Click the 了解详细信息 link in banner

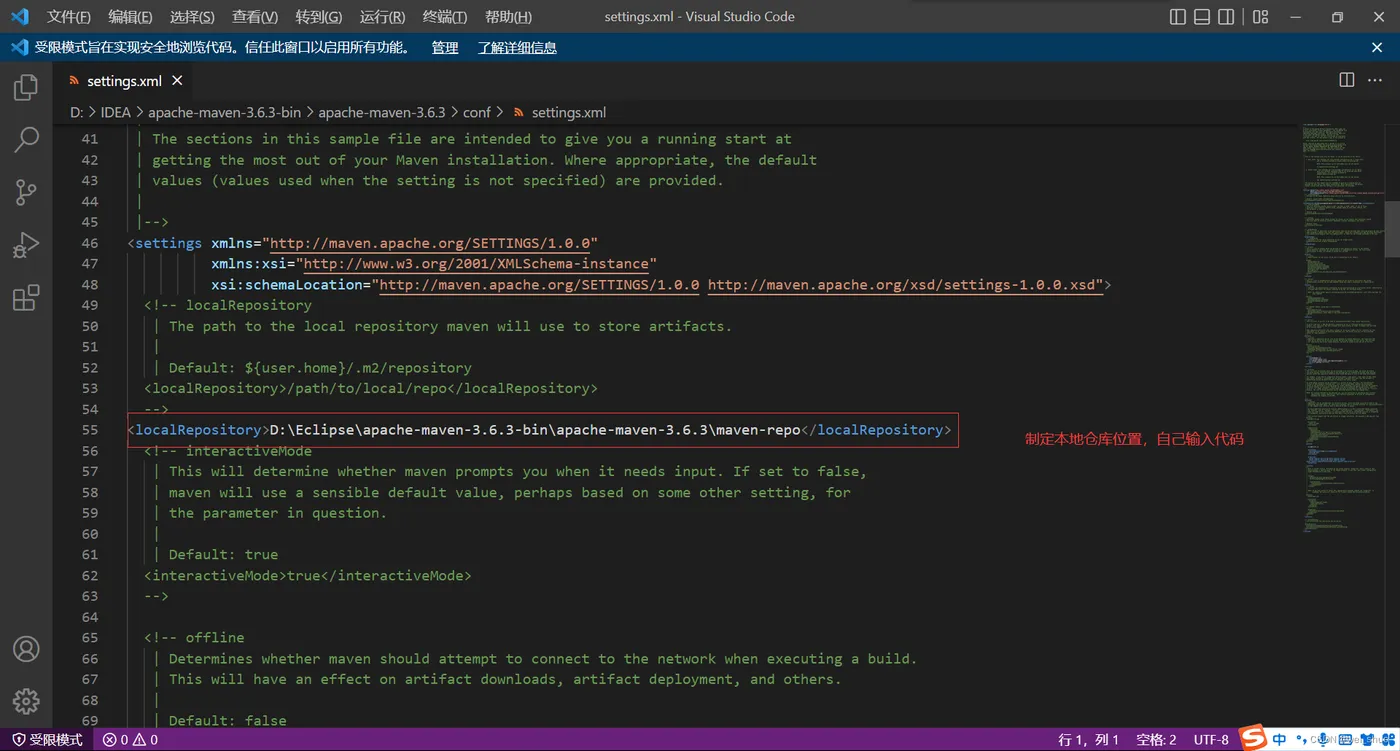coord(517,47)
